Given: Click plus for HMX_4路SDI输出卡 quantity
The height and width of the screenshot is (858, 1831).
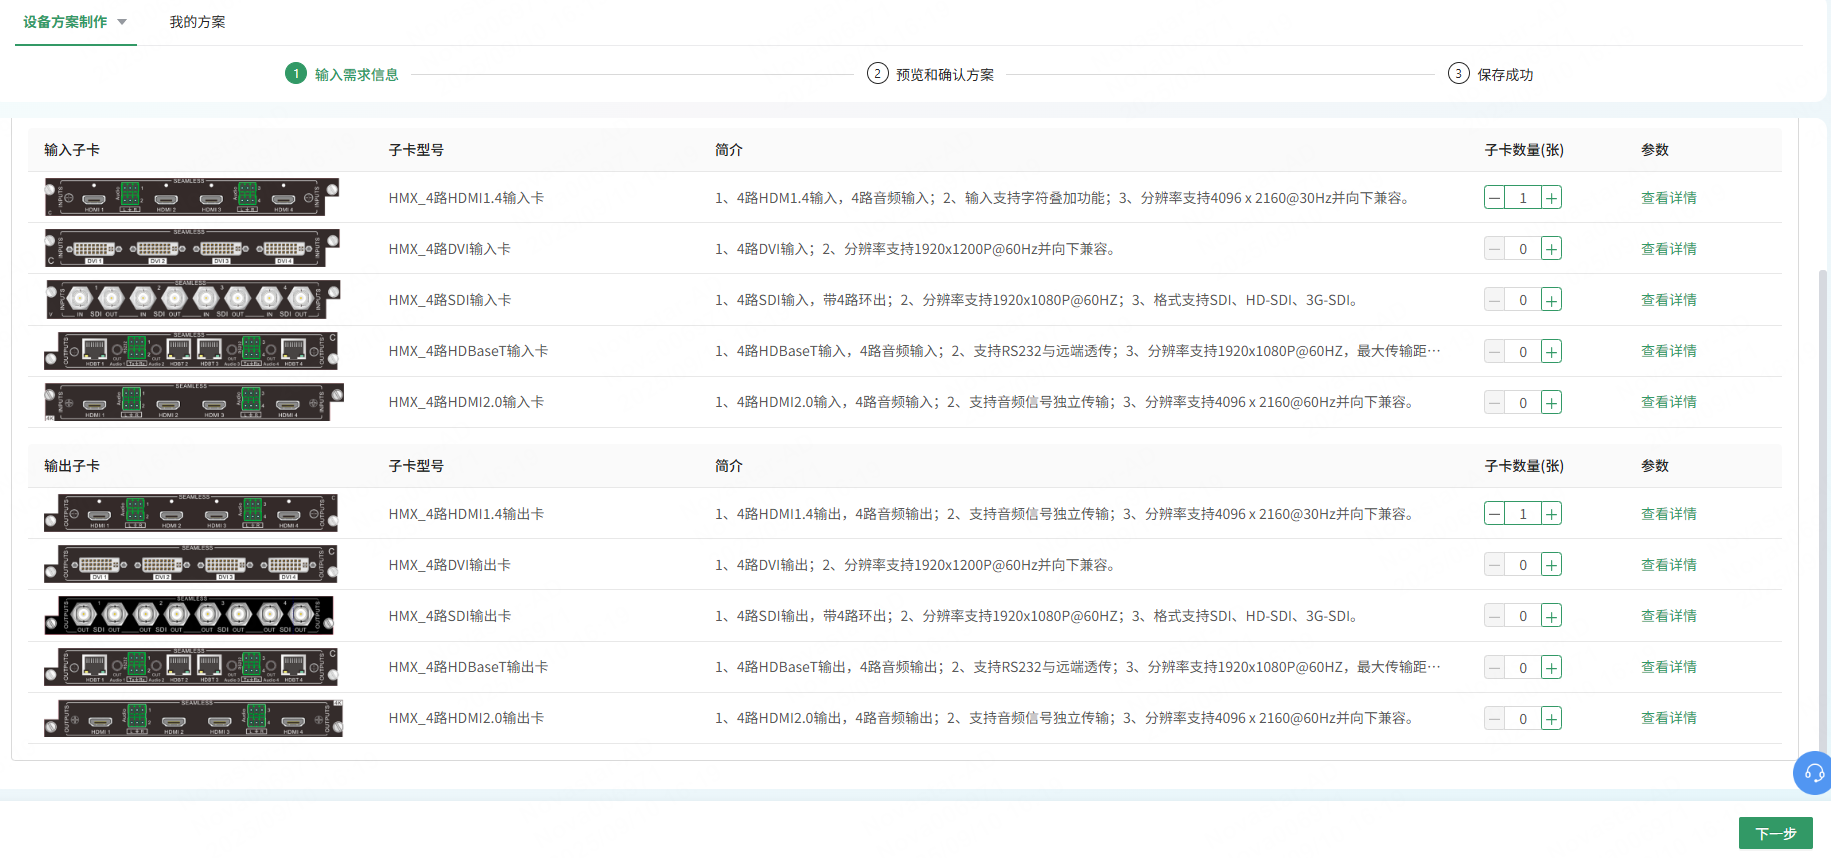Looking at the screenshot, I should [1551, 616].
